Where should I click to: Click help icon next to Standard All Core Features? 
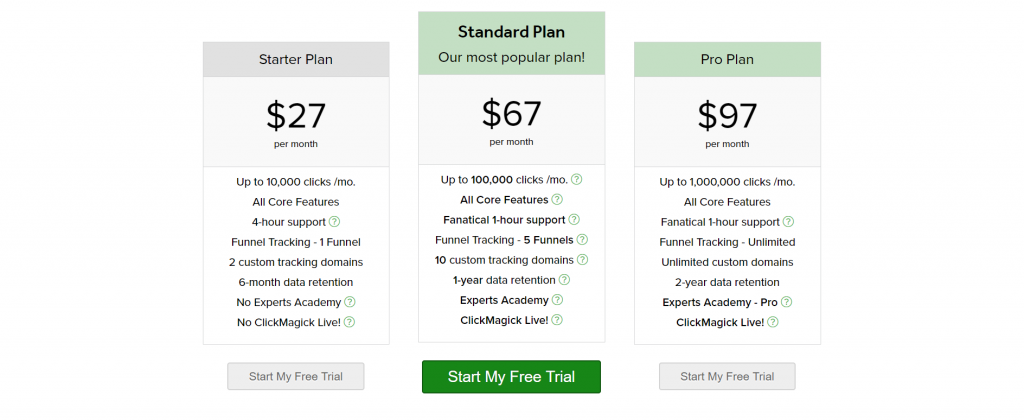[557, 200]
